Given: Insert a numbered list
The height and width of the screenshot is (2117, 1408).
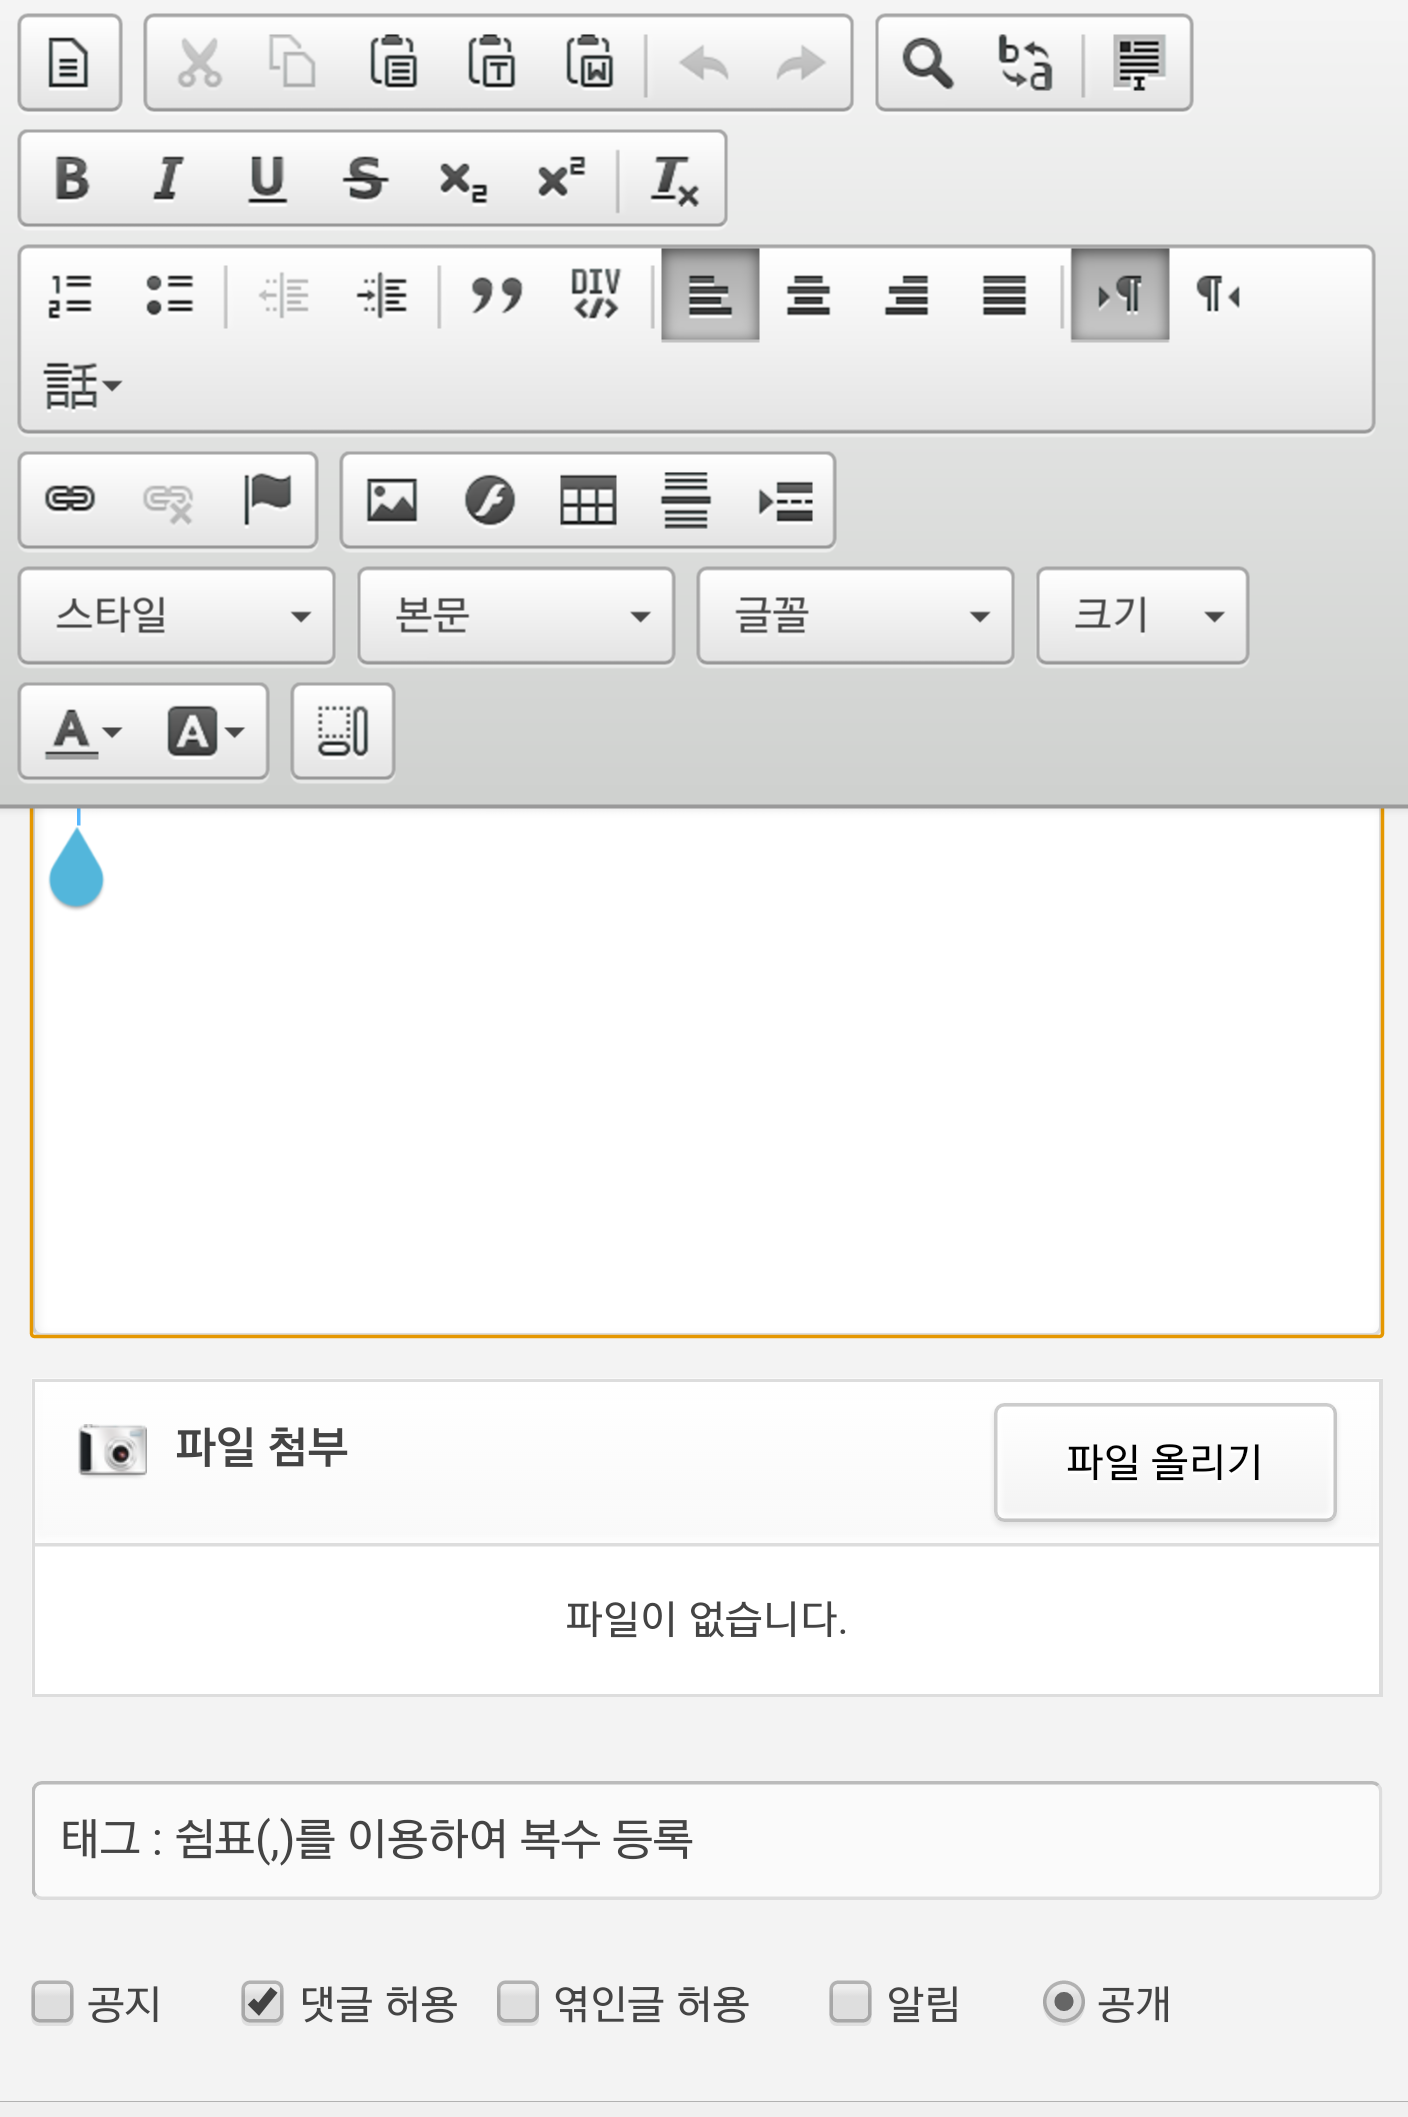Looking at the screenshot, I should (71, 296).
